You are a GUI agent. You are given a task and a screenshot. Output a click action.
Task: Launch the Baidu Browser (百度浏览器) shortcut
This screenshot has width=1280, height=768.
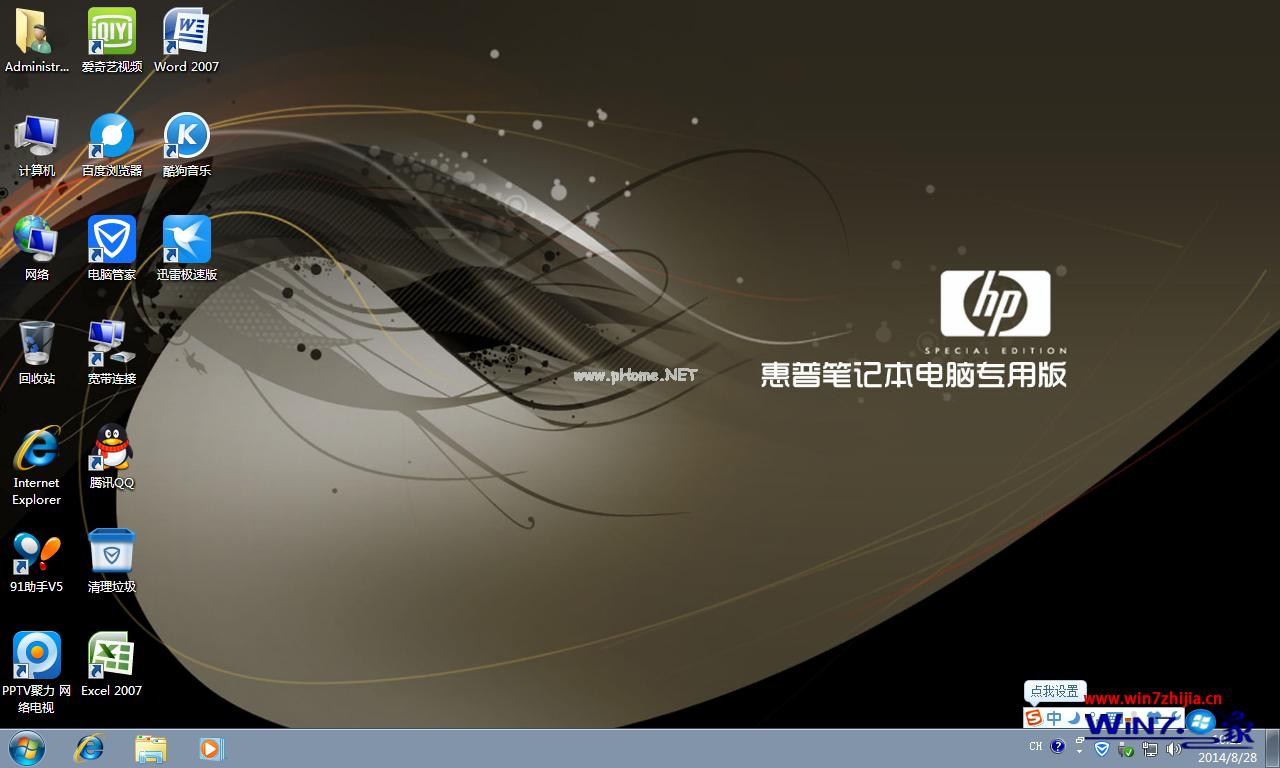[112, 145]
